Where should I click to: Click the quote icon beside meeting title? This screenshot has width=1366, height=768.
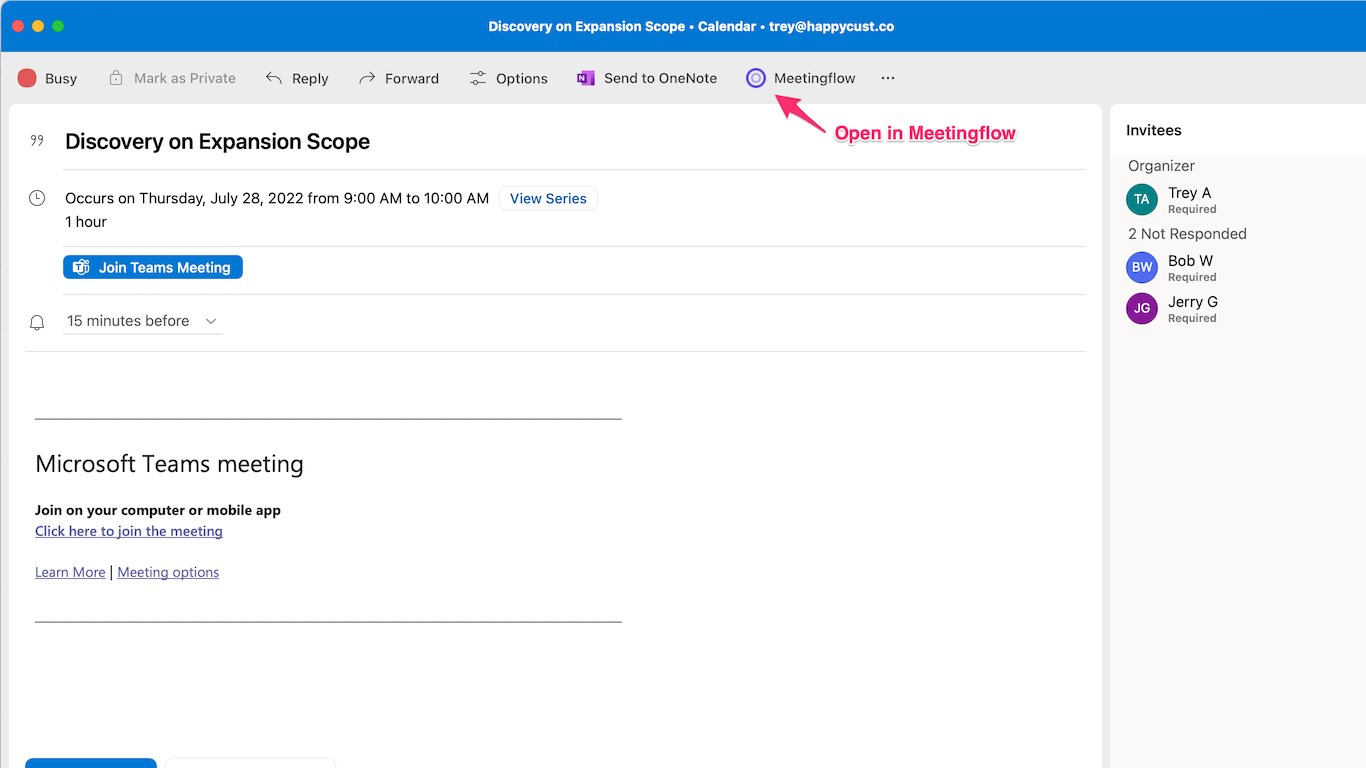37,141
